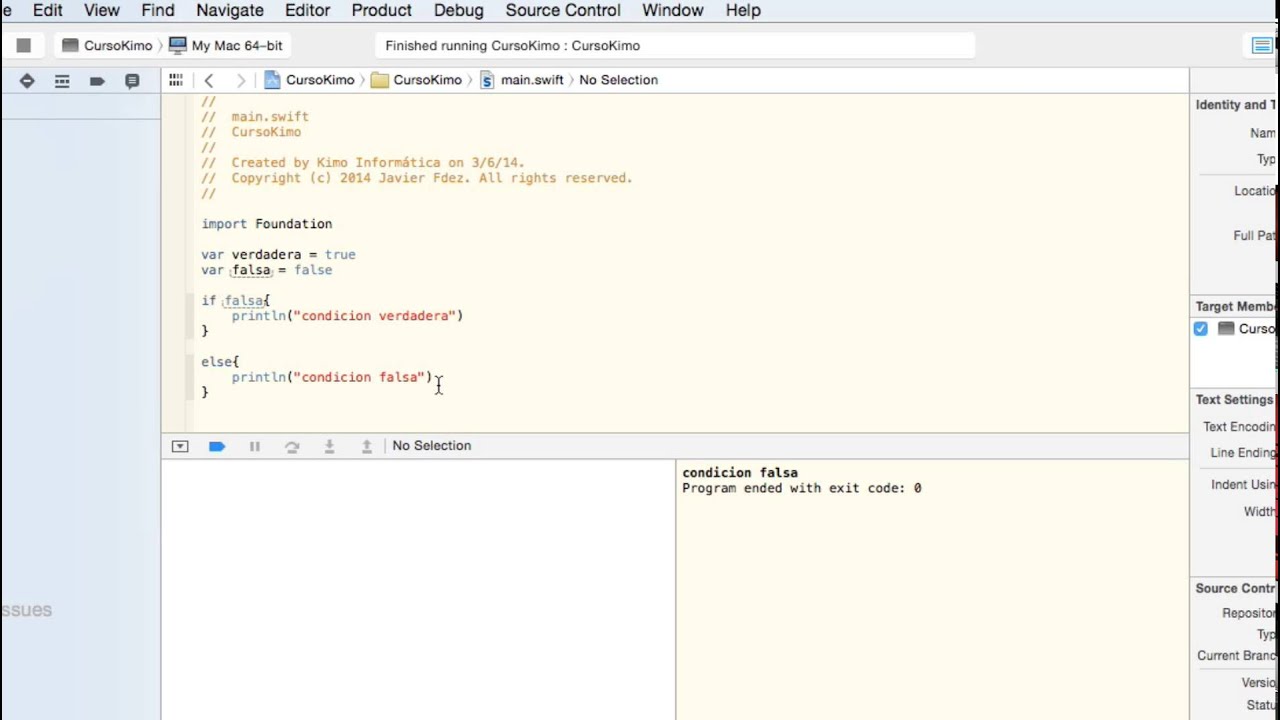Screen dimensions: 1280x720
Task: Open the Source Control menu
Action: click(x=563, y=10)
